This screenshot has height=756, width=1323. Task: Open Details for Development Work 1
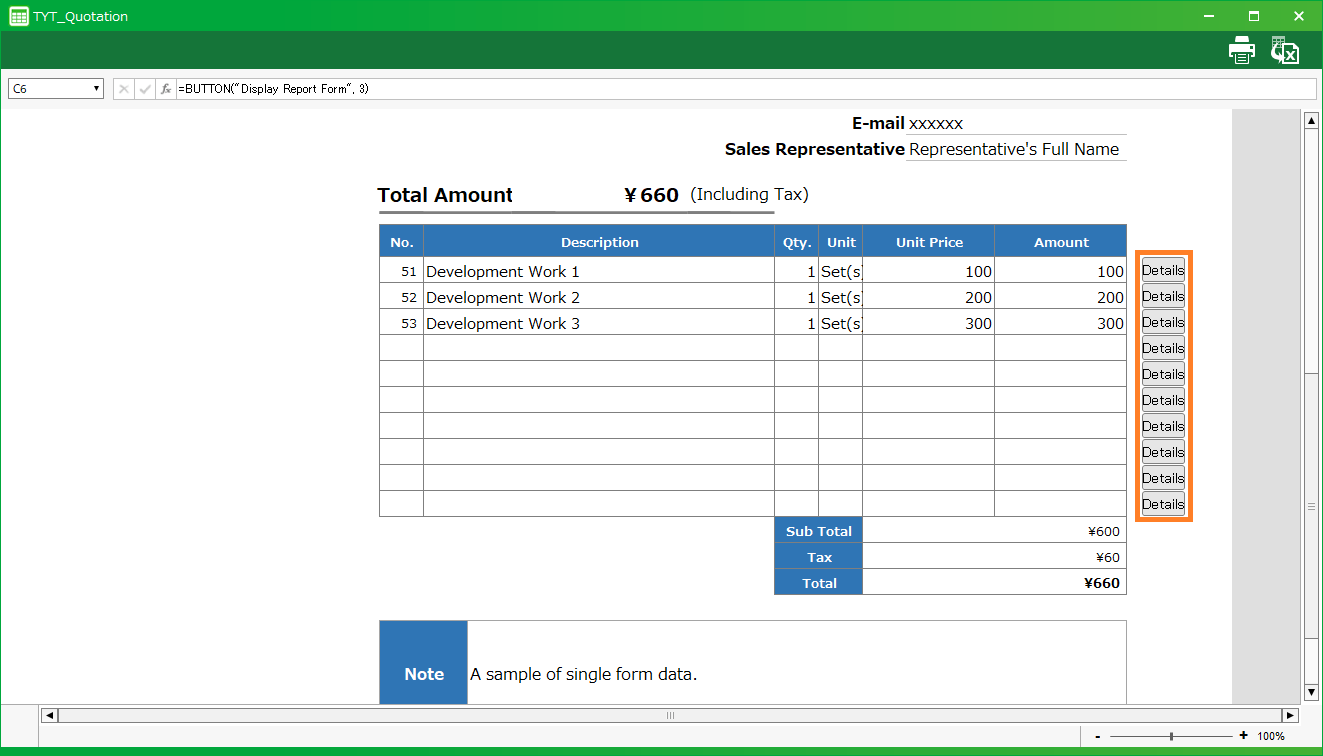coord(1163,270)
